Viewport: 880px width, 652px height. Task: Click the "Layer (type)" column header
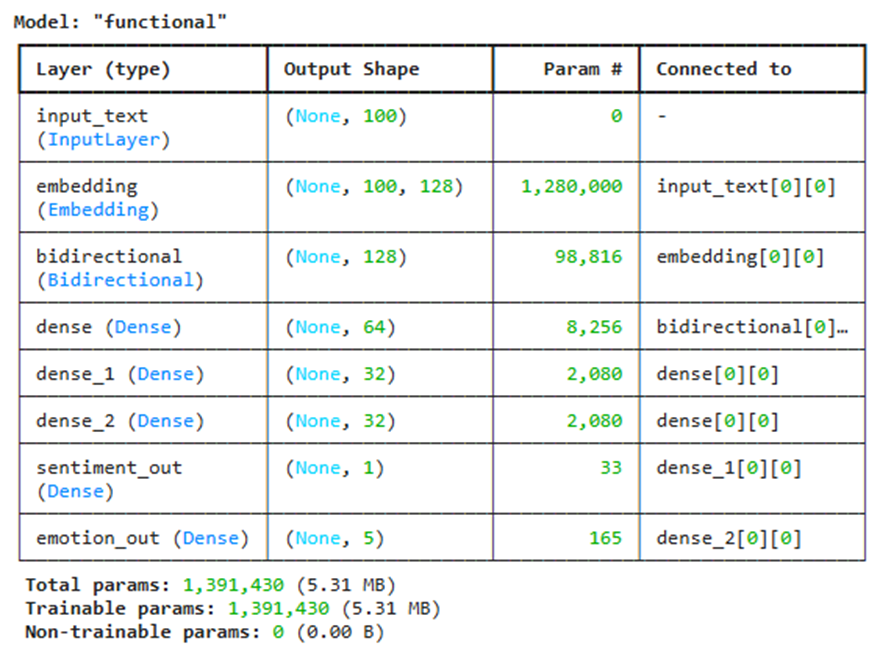[103, 69]
